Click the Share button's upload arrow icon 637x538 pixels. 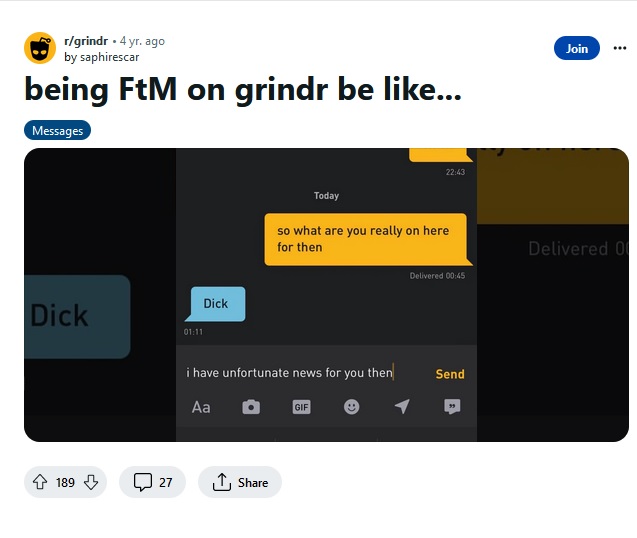tap(221, 482)
